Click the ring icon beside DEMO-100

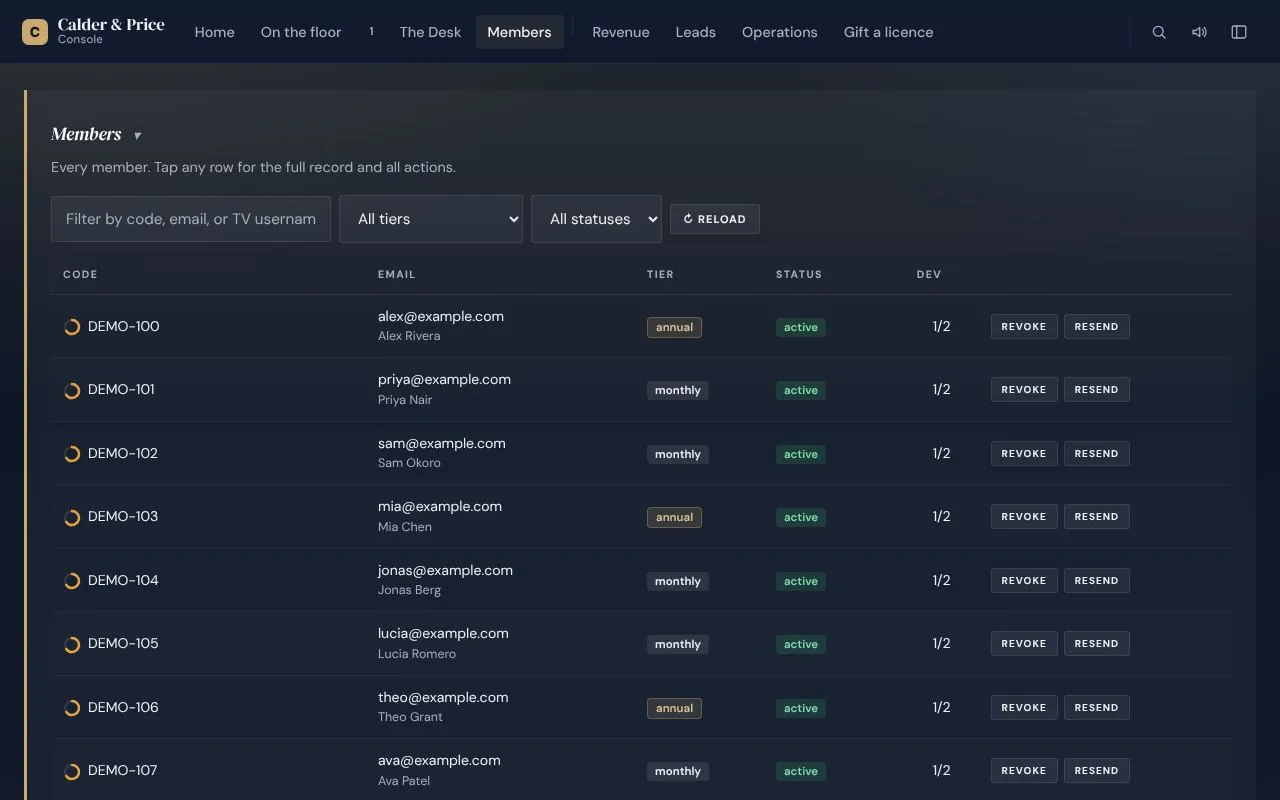72,327
